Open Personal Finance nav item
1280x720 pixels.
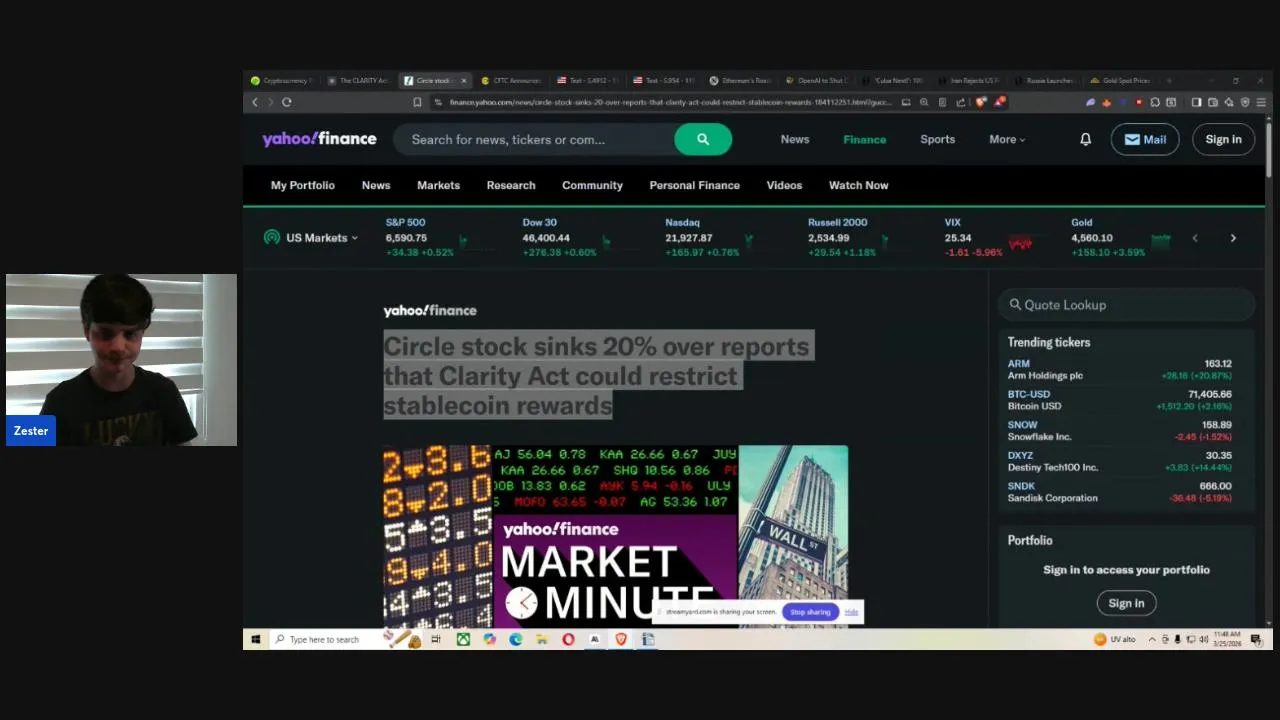[695, 185]
